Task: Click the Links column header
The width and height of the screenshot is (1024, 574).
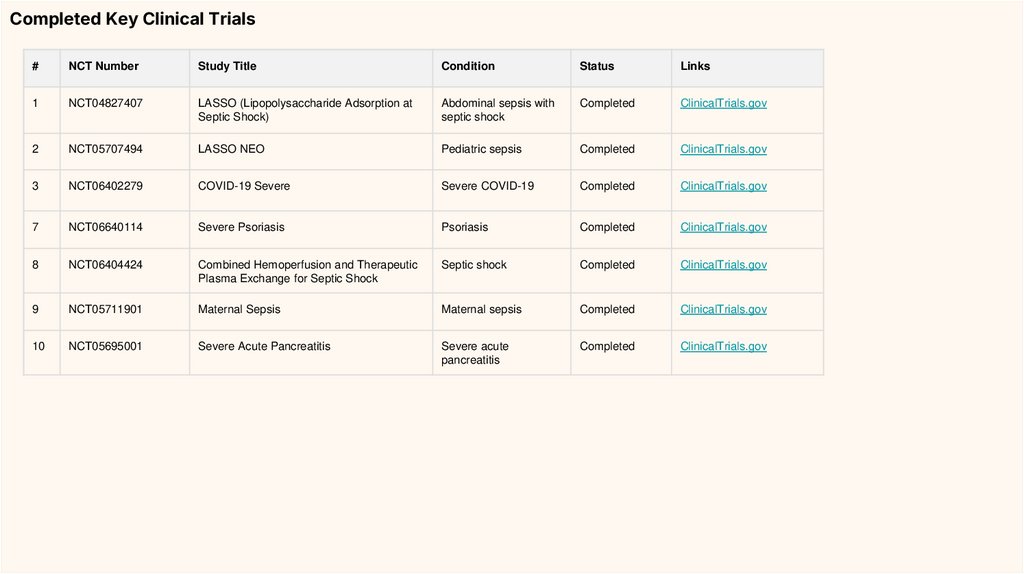Action: 695,66
